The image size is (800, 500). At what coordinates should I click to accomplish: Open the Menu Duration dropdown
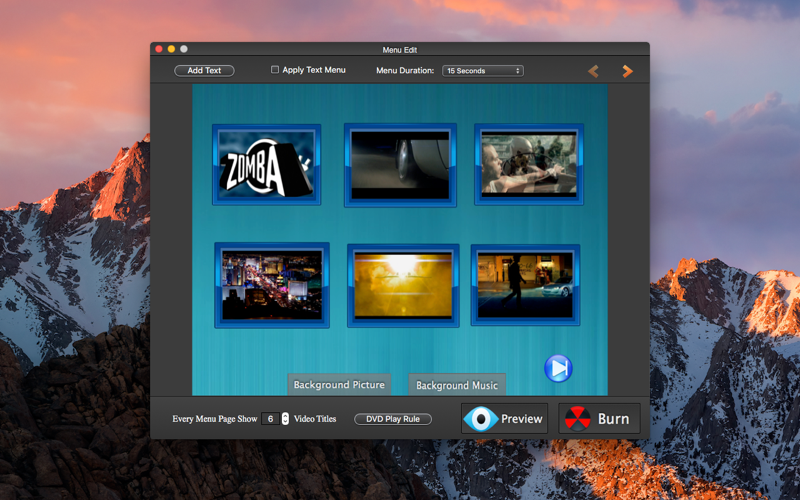(x=483, y=71)
